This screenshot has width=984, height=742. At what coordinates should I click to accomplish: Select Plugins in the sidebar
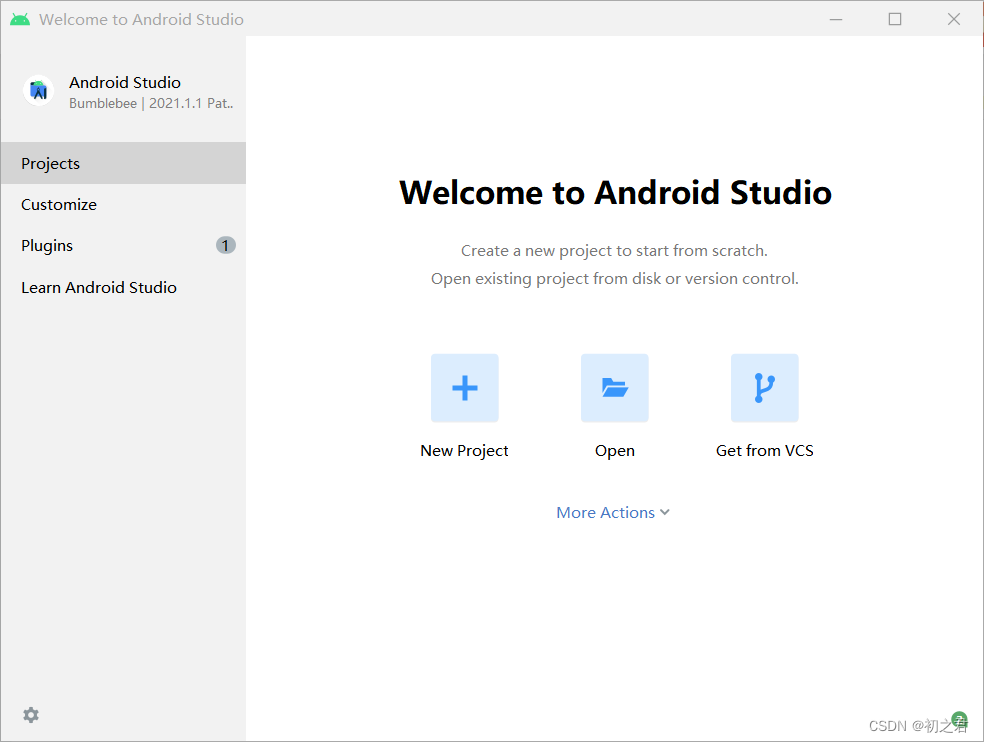[x=47, y=245]
